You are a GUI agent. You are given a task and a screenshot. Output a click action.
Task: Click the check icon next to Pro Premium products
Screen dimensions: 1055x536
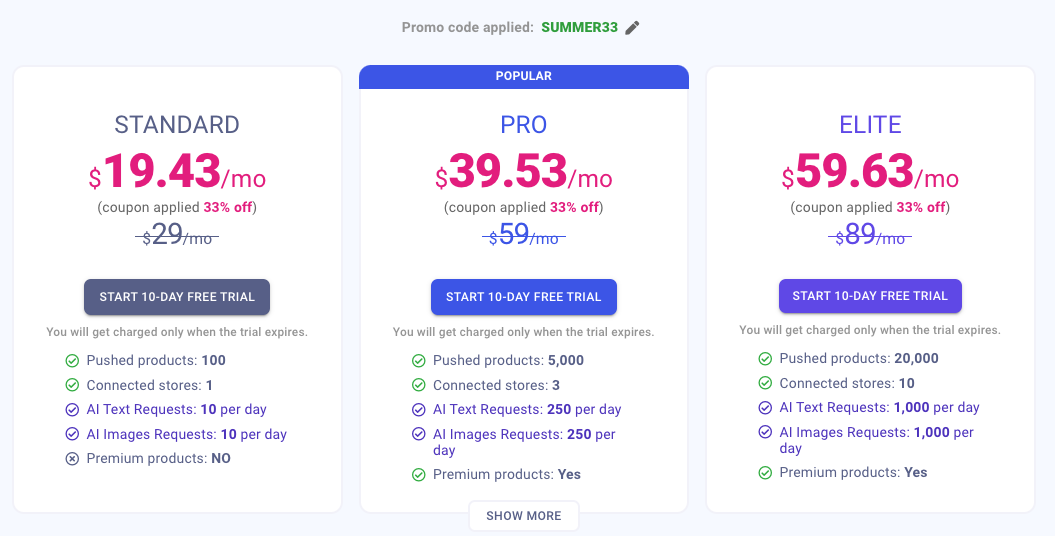click(x=418, y=475)
